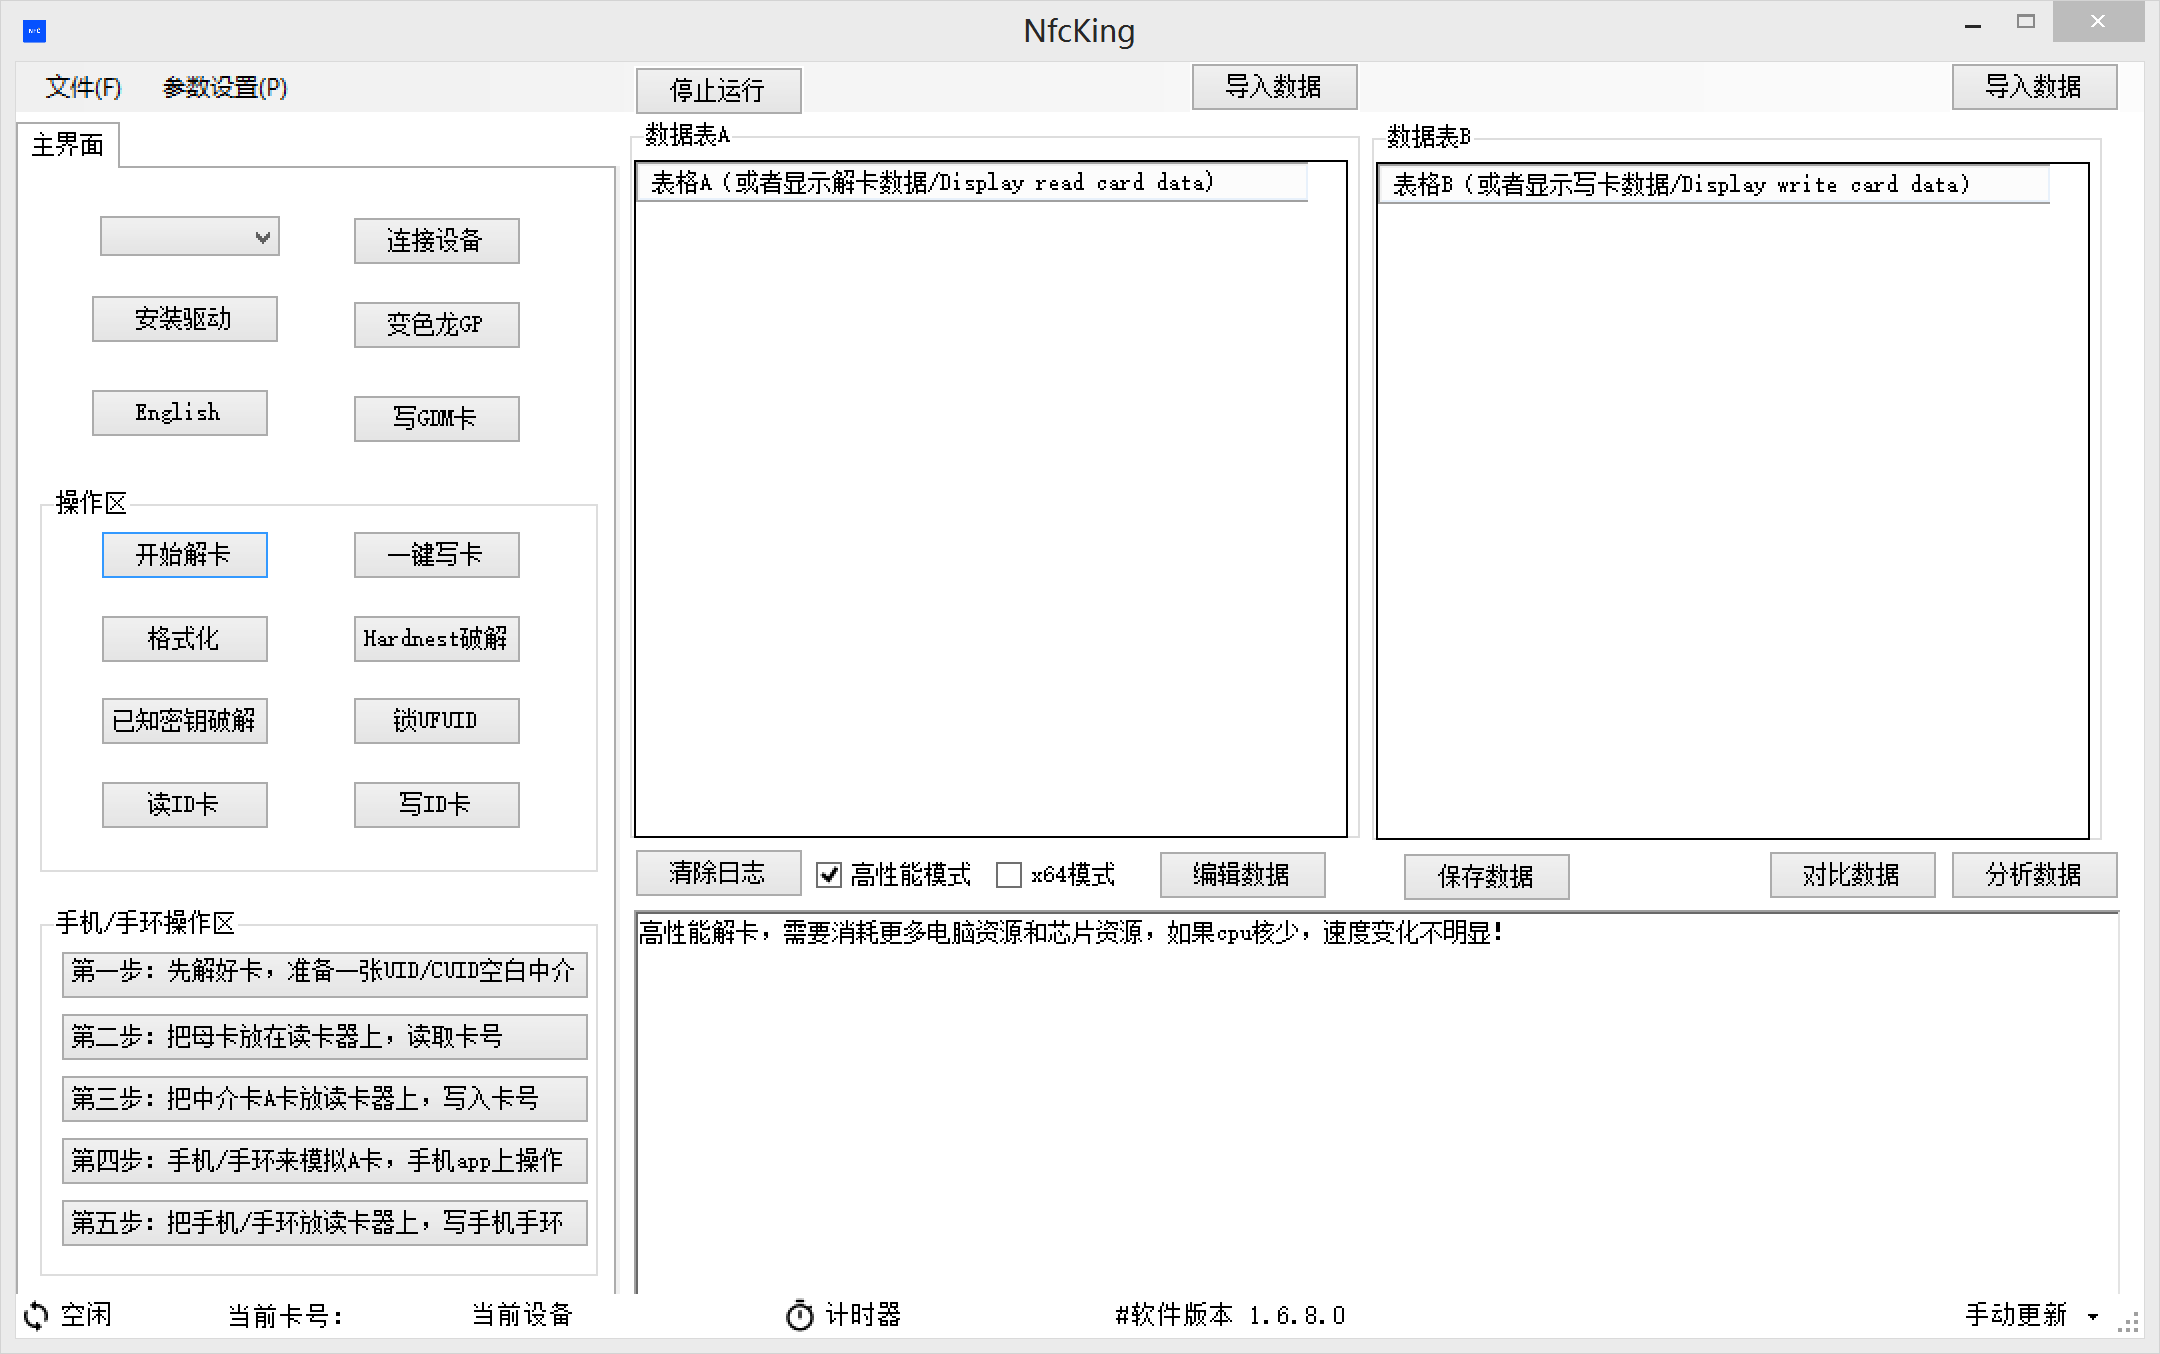
Task: Toggle the 高性能模式 checkbox
Action: pos(829,875)
